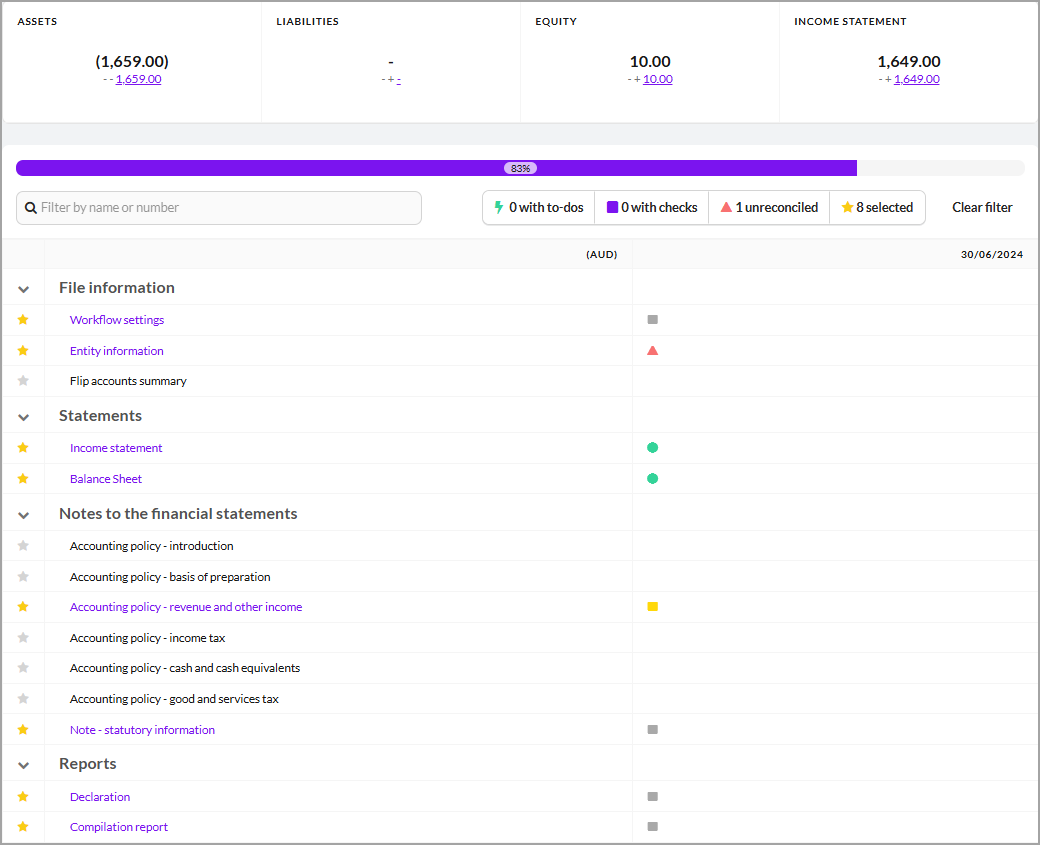Click yellow square on revenue and other income

pyautogui.click(x=652, y=607)
